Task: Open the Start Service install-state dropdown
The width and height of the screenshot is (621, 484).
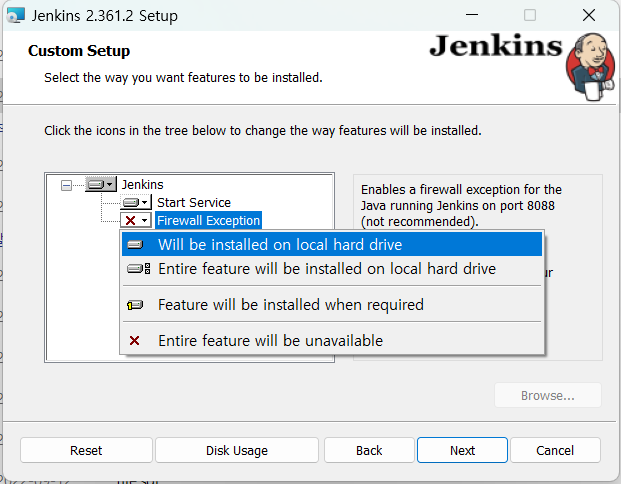Action: pos(136,202)
